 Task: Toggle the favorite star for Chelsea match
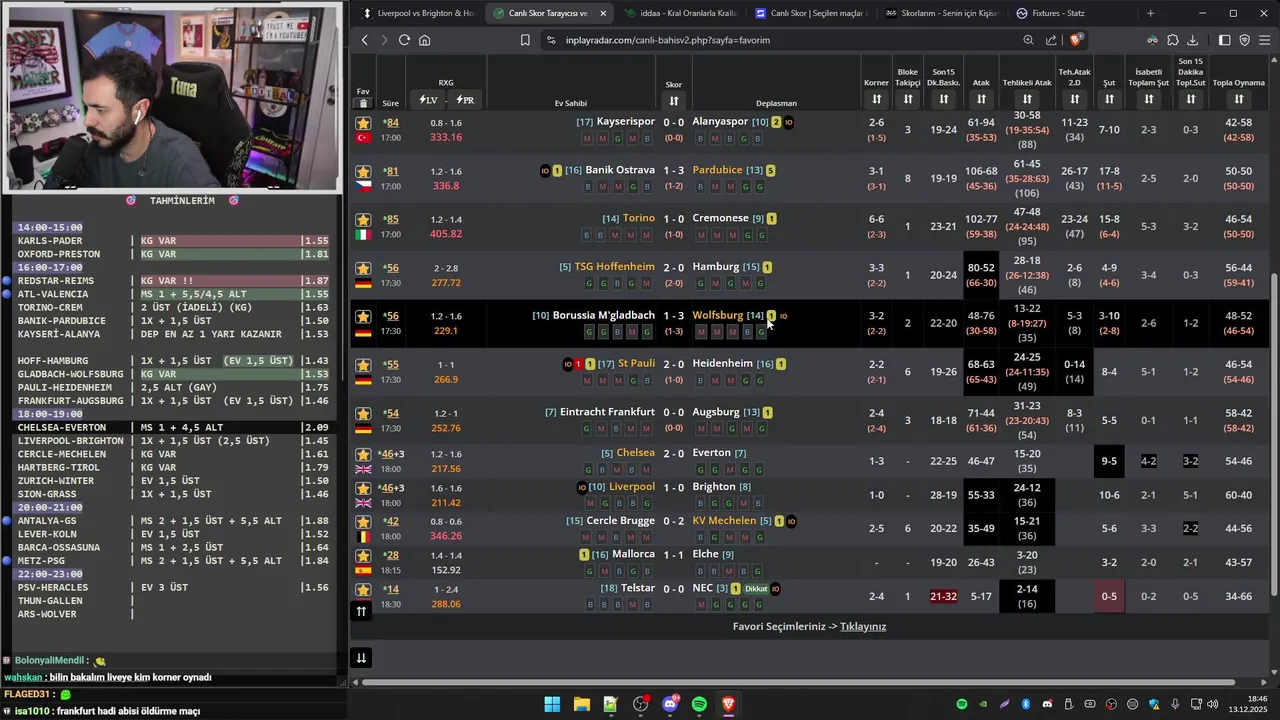pos(363,455)
